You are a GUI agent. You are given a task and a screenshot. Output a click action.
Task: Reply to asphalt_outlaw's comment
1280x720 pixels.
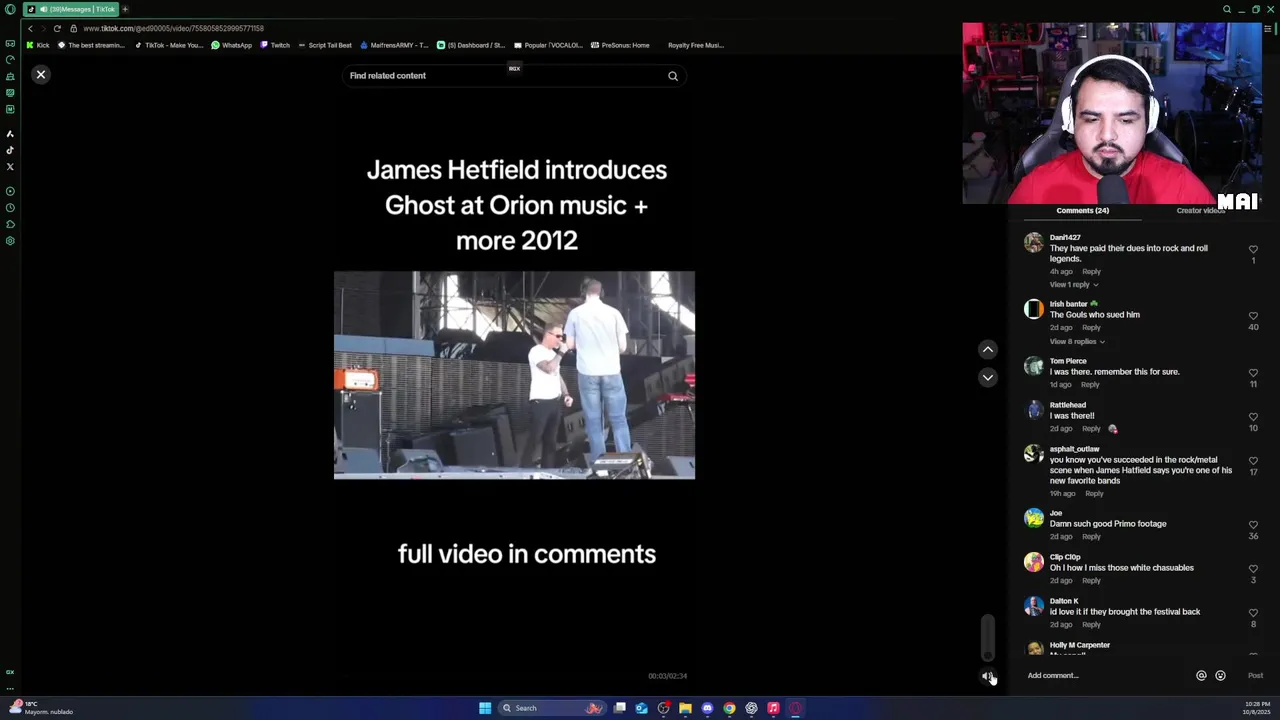[1094, 494]
